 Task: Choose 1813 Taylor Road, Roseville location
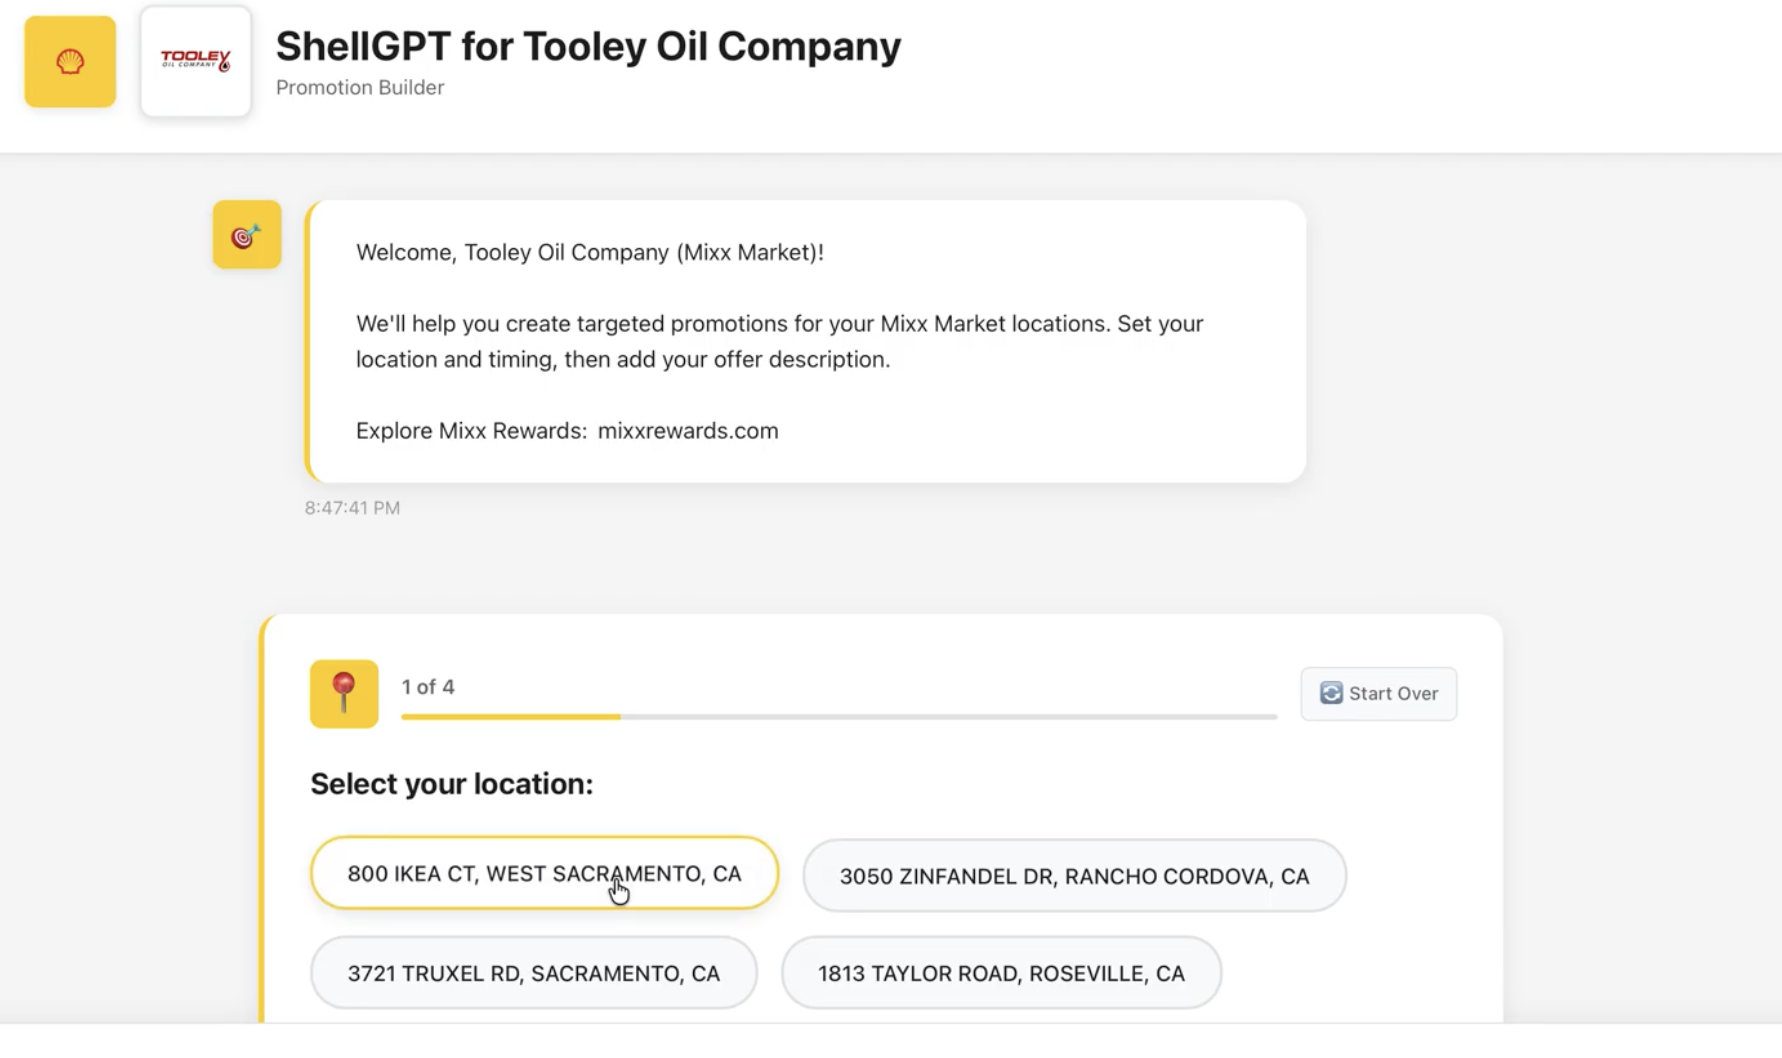[1001, 973]
